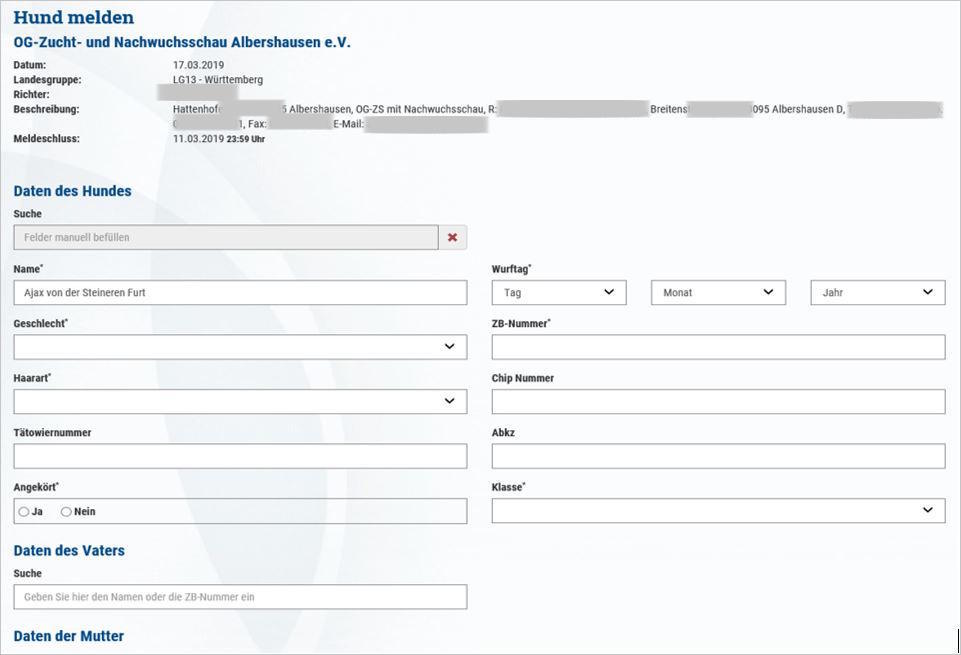
Task: Click the 'Chip Nummer' field label
Action: pos(523,378)
